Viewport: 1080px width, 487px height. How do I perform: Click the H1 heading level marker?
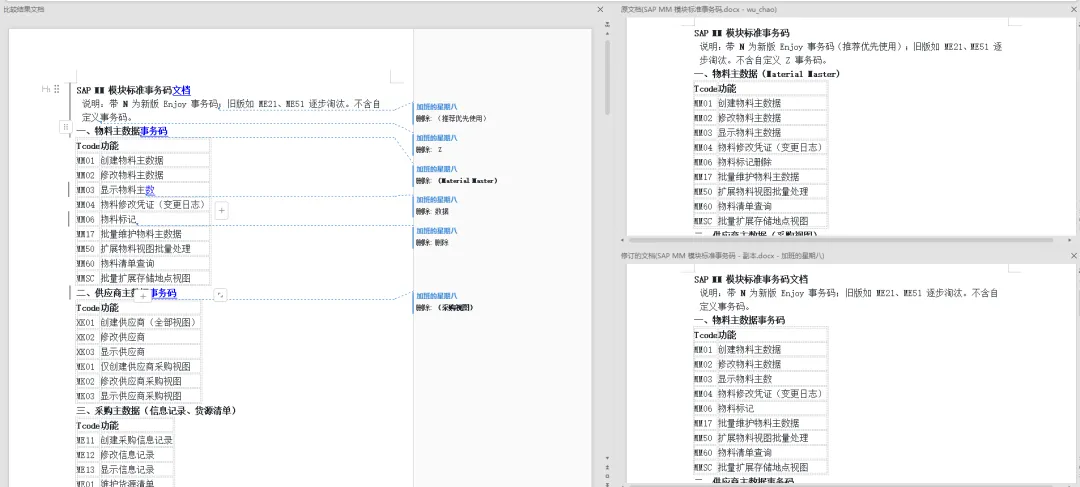click(45, 89)
